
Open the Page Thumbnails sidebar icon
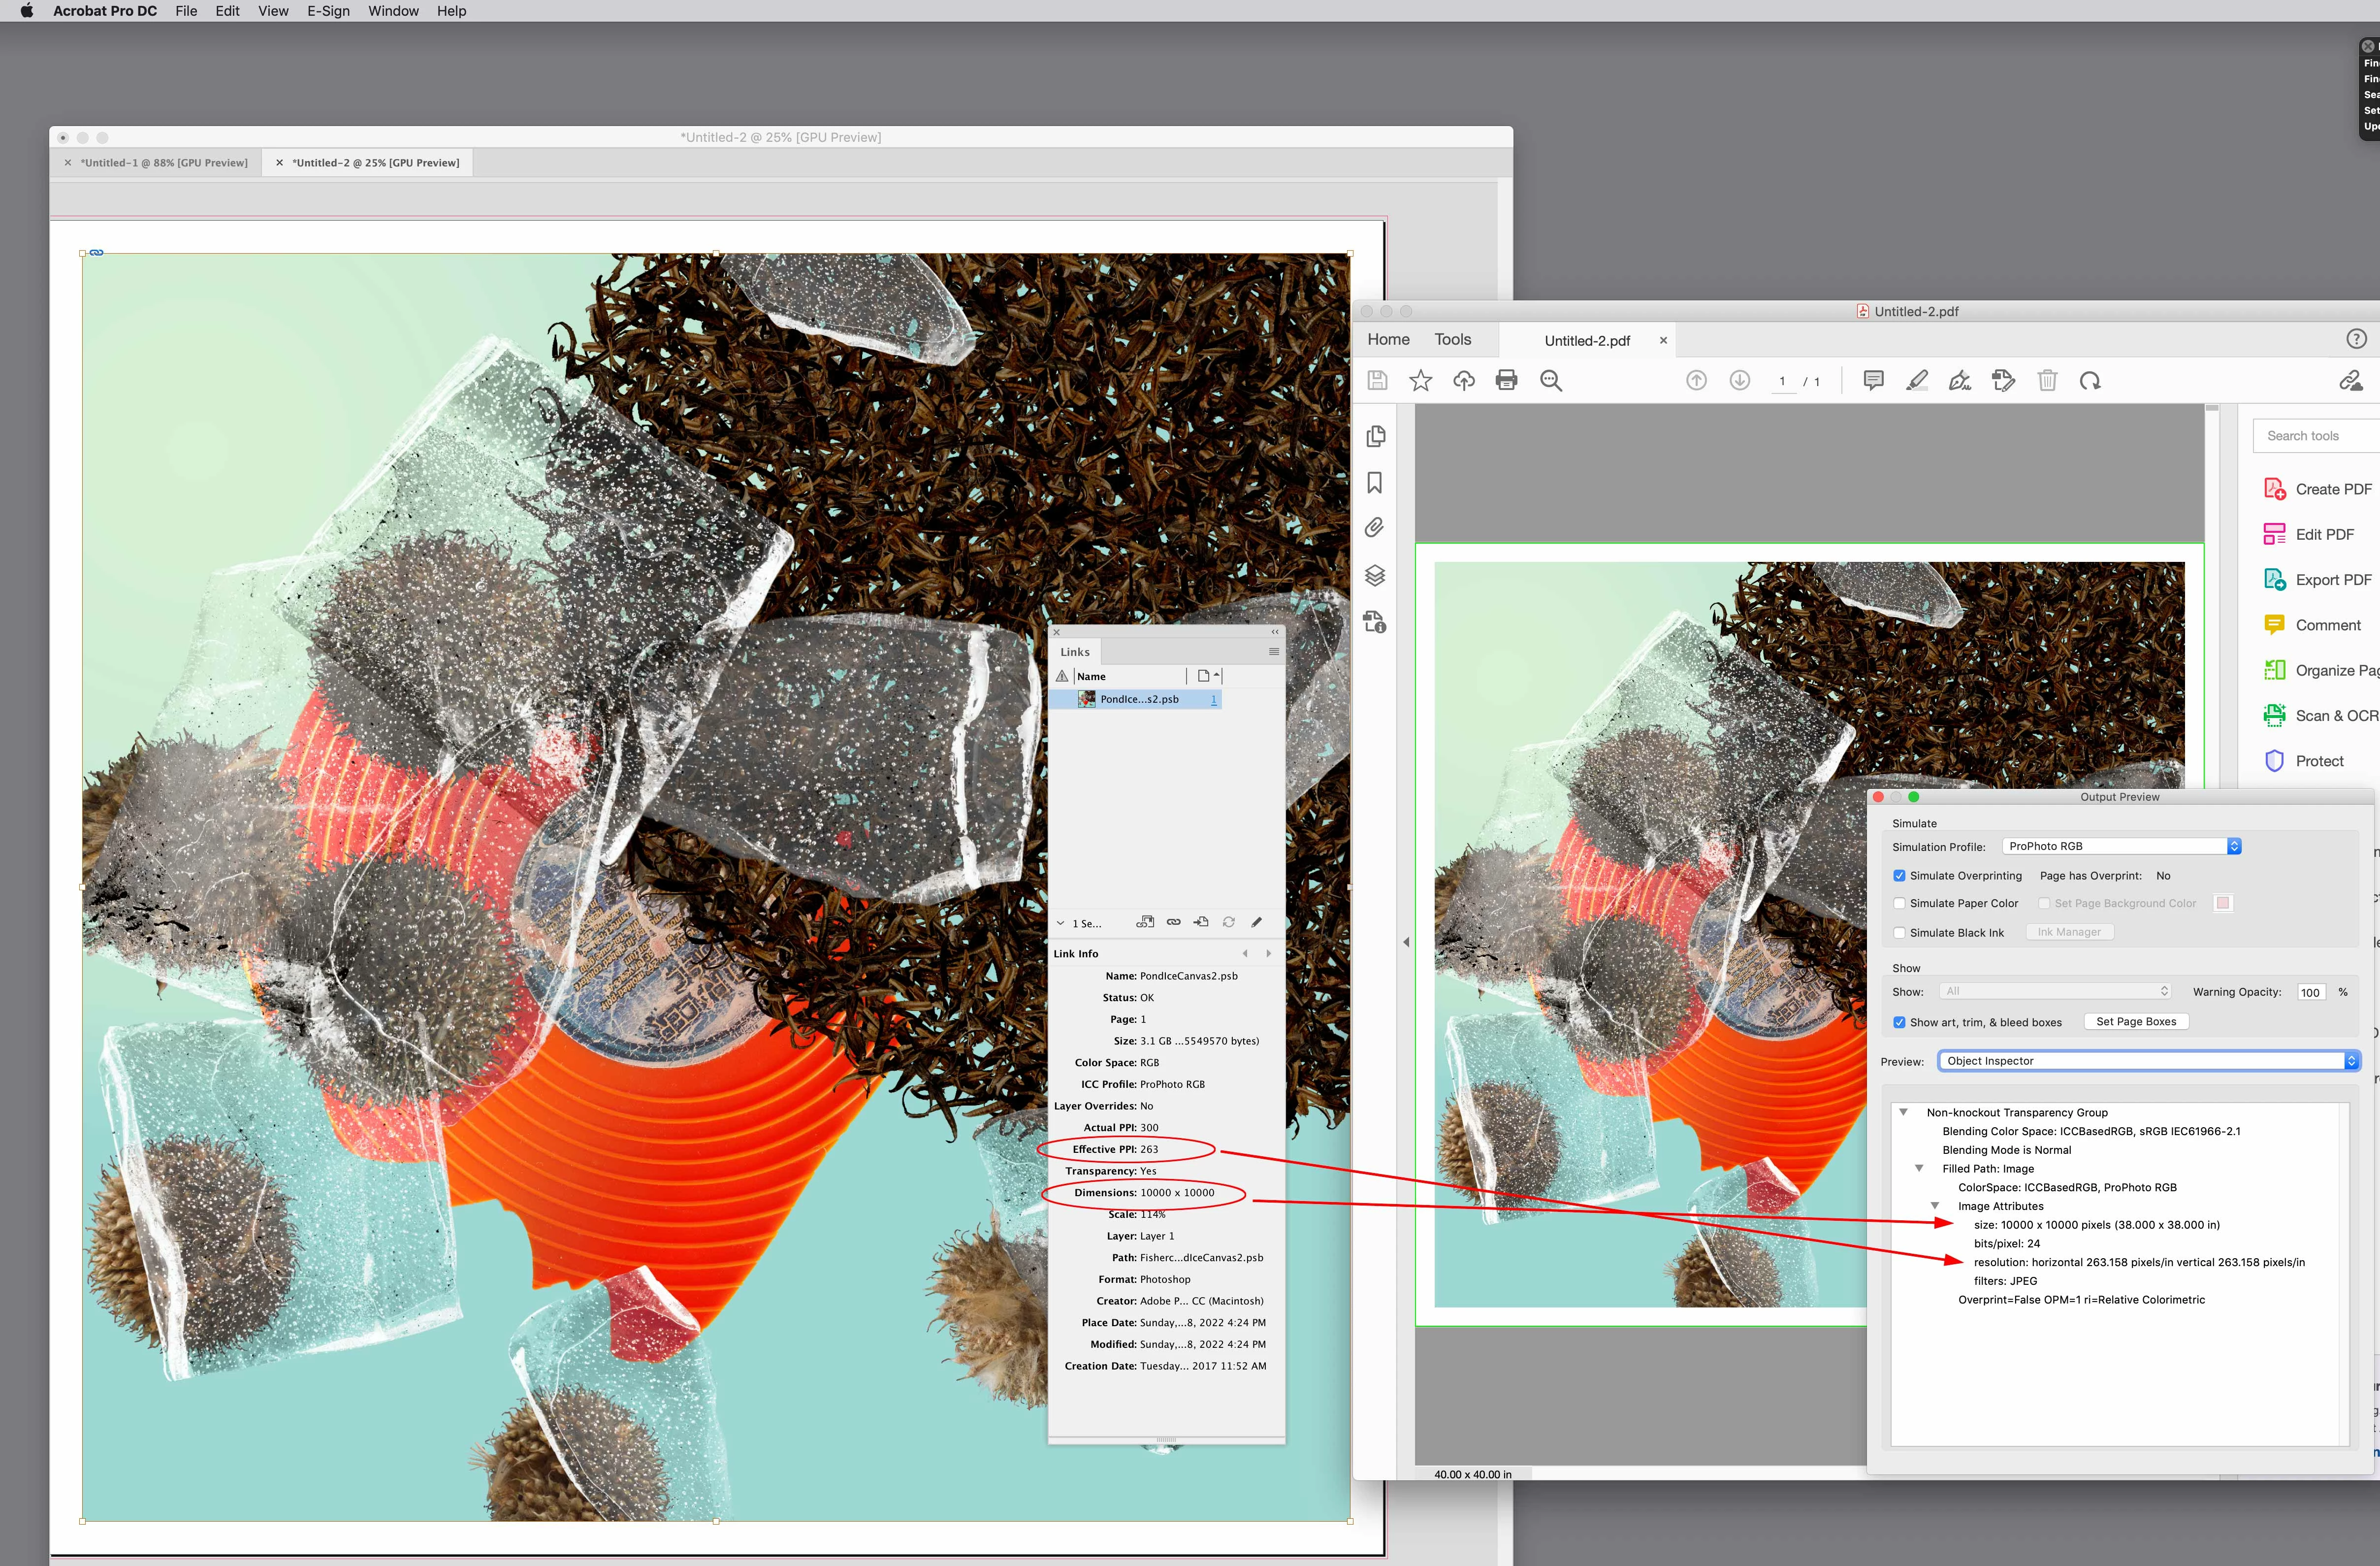coord(1376,436)
